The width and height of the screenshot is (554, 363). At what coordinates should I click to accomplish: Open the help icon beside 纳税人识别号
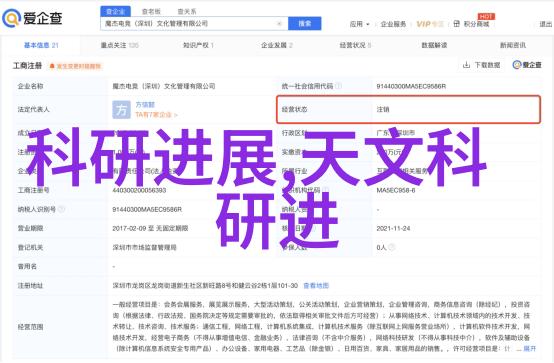[61, 209]
